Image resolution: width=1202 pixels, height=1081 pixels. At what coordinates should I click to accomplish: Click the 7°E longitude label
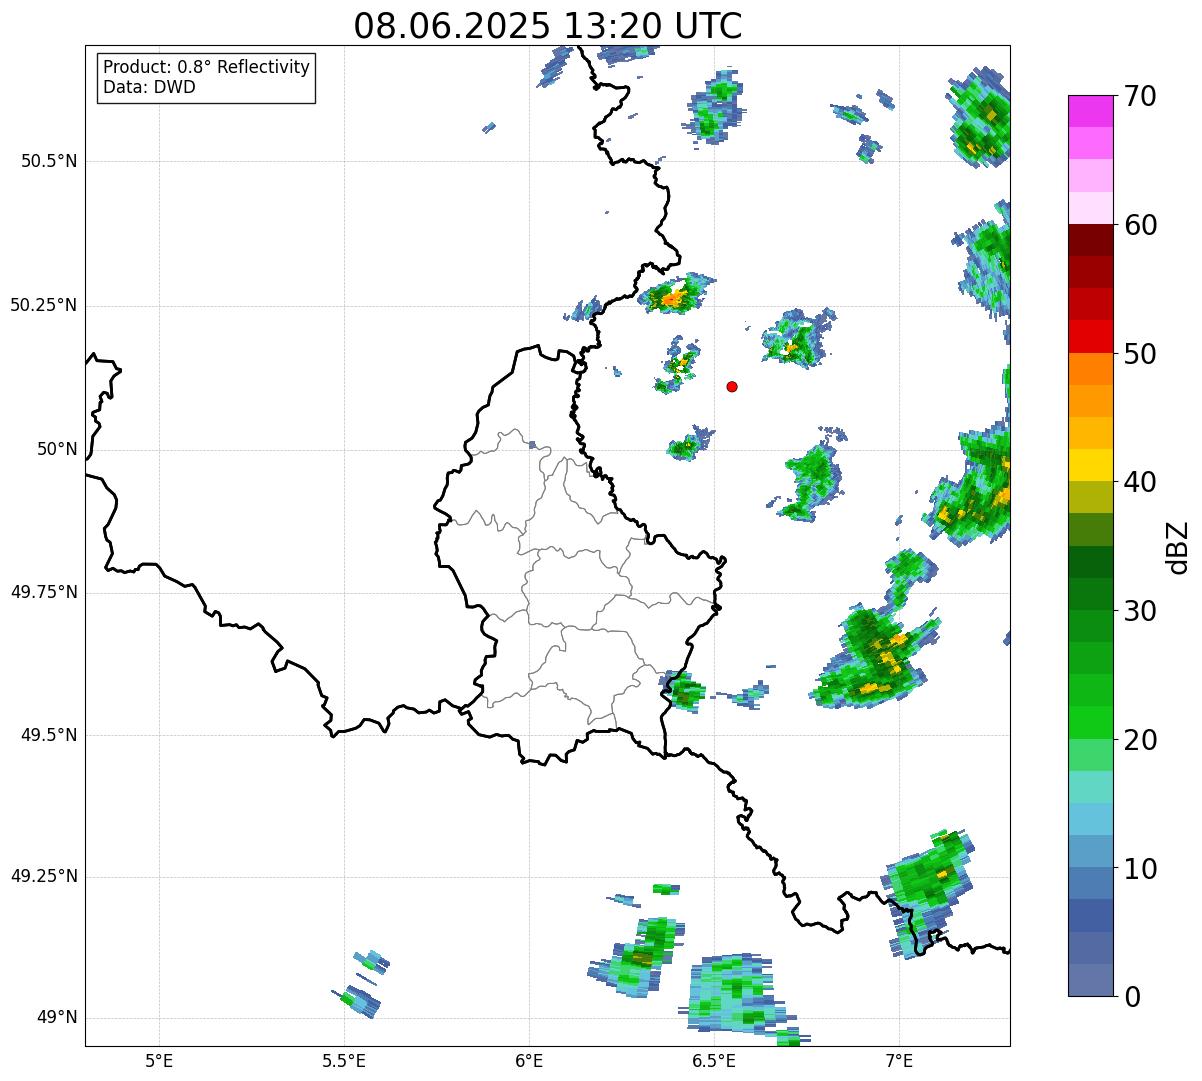[x=899, y=1060]
